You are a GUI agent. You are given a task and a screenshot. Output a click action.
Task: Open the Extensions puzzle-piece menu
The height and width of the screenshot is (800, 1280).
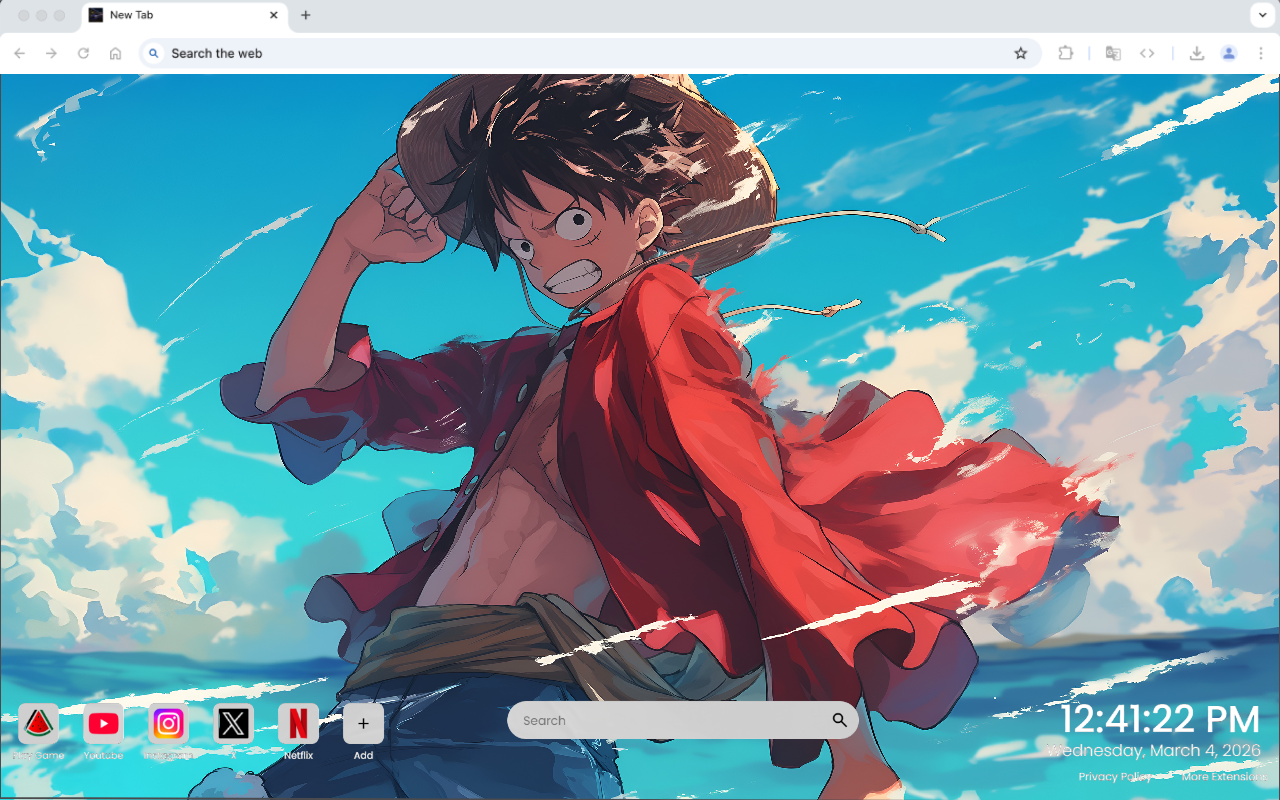tap(1065, 53)
